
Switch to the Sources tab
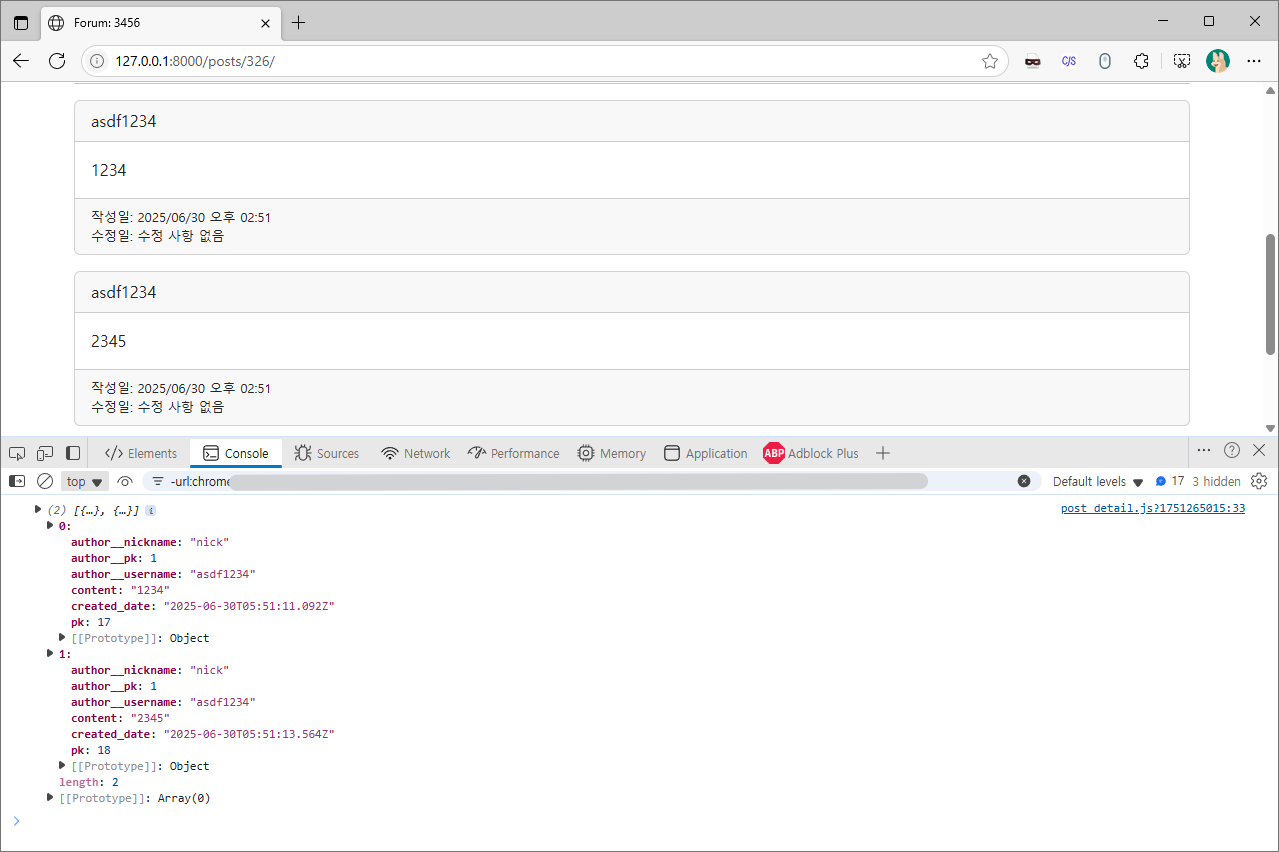coord(327,453)
